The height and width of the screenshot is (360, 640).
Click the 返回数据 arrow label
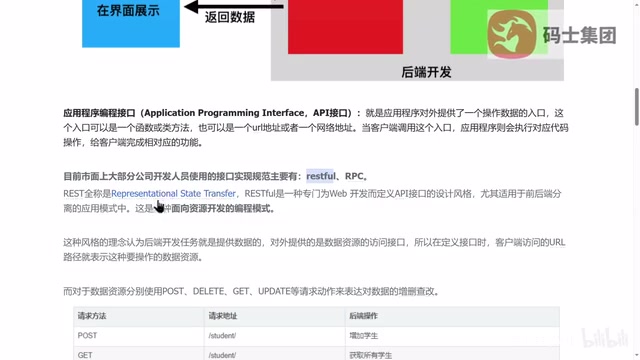pyautogui.click(x=230, y=17)
